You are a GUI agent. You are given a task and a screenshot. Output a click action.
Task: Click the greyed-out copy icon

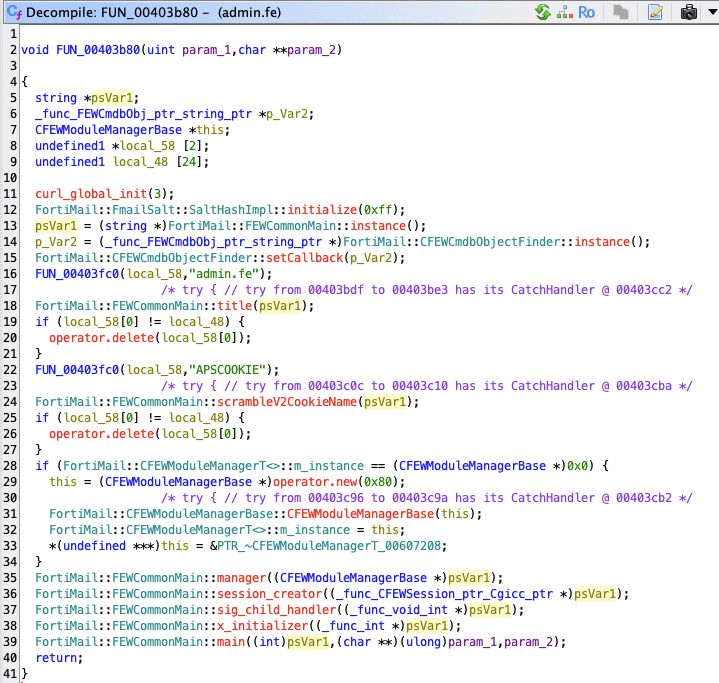tap(621, 12)
